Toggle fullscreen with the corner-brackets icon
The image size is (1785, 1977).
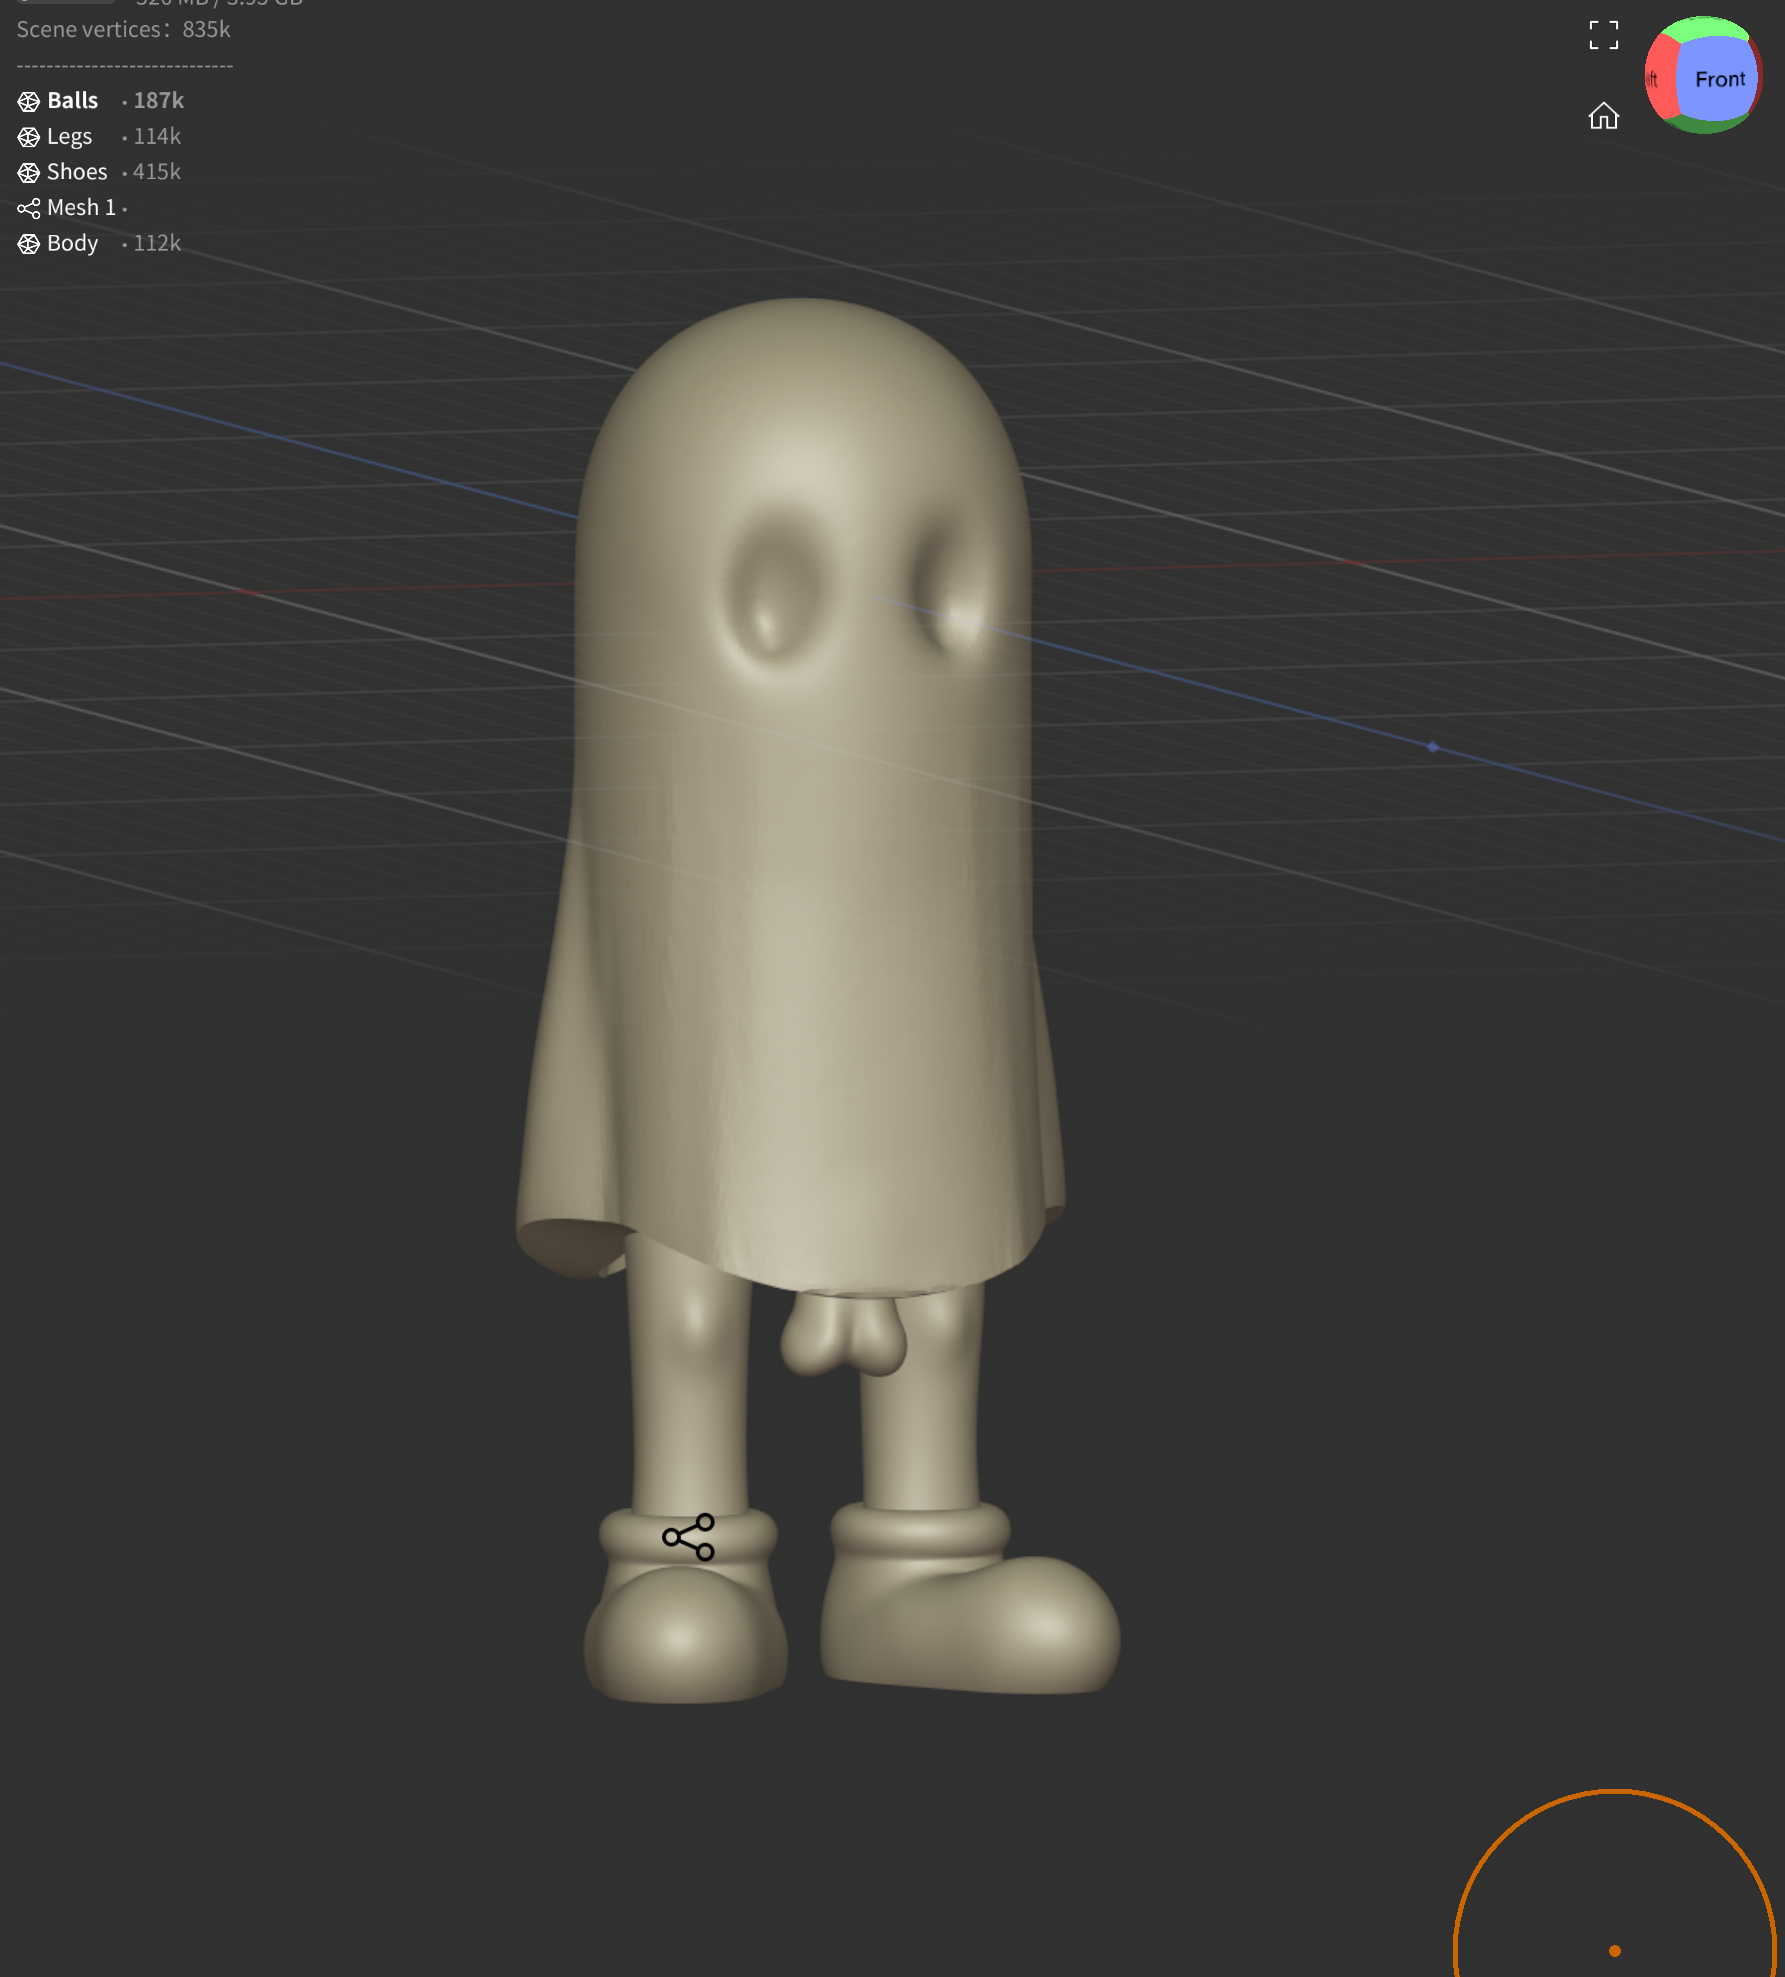point(1603,36)
